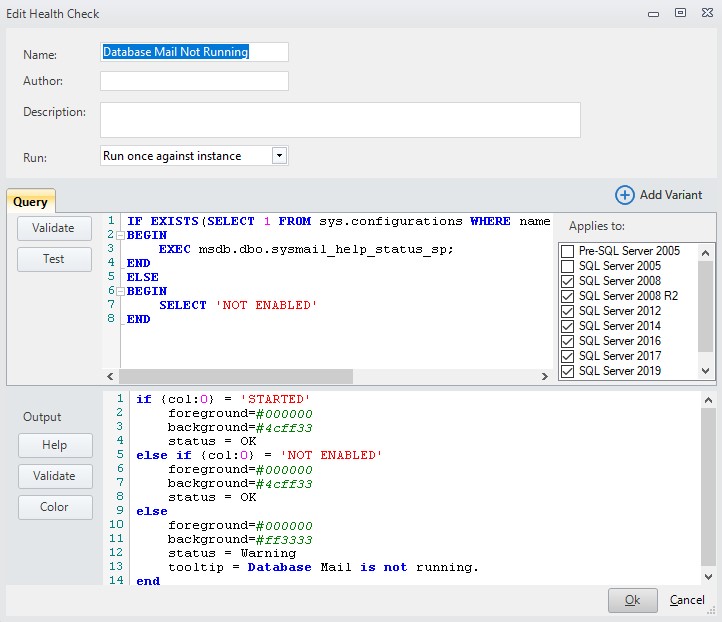The image size is (722, 622).
Task: Close the Edit Health Check dialog
Action: [x=707, y=13]
